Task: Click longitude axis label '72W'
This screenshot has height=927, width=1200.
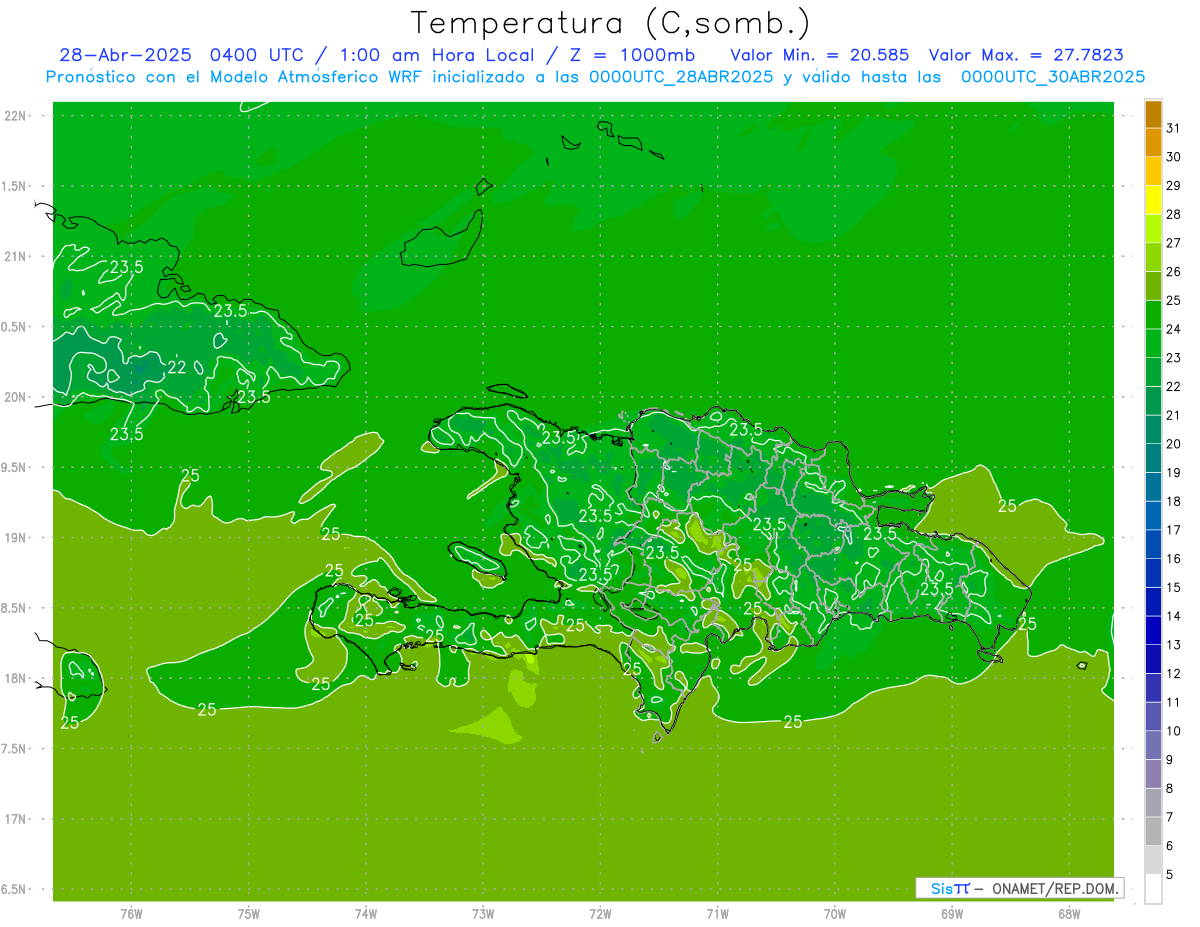Action: pos(600,914)
